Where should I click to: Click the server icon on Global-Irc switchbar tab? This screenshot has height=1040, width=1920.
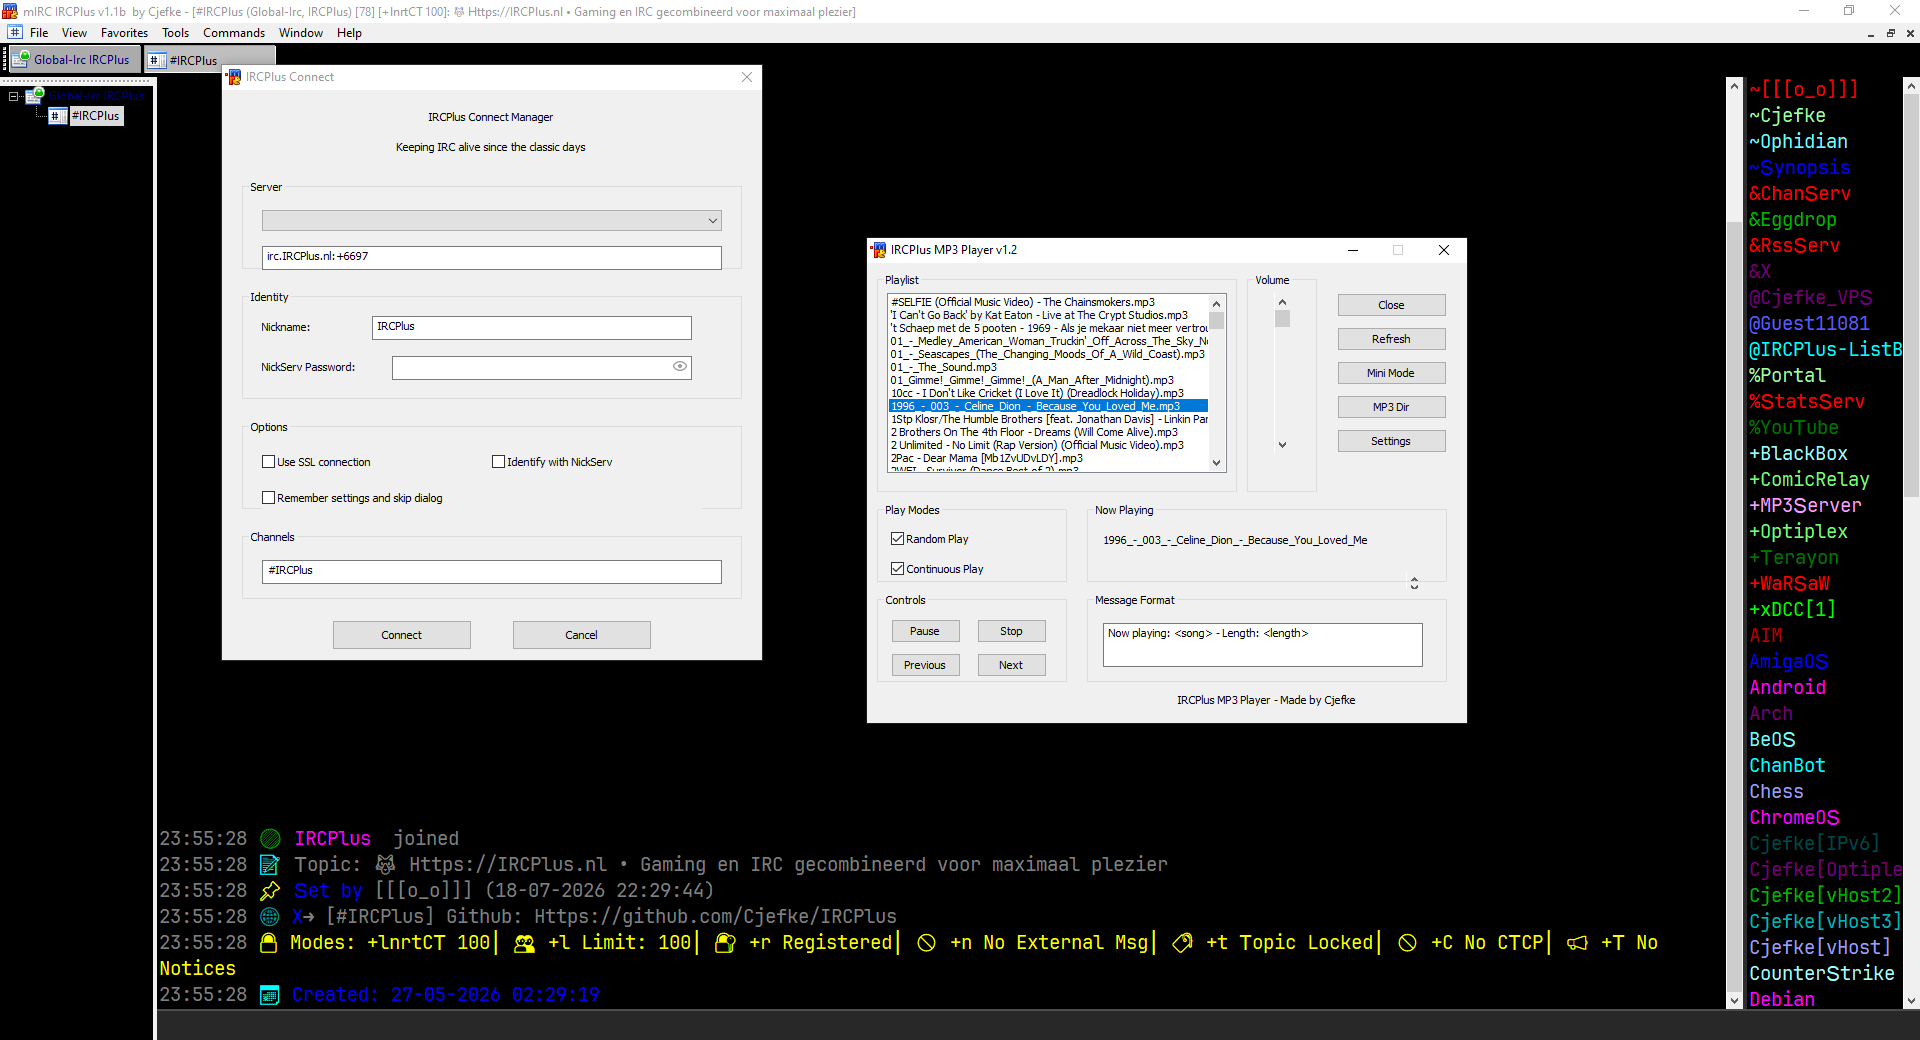[x=21, y=59]
